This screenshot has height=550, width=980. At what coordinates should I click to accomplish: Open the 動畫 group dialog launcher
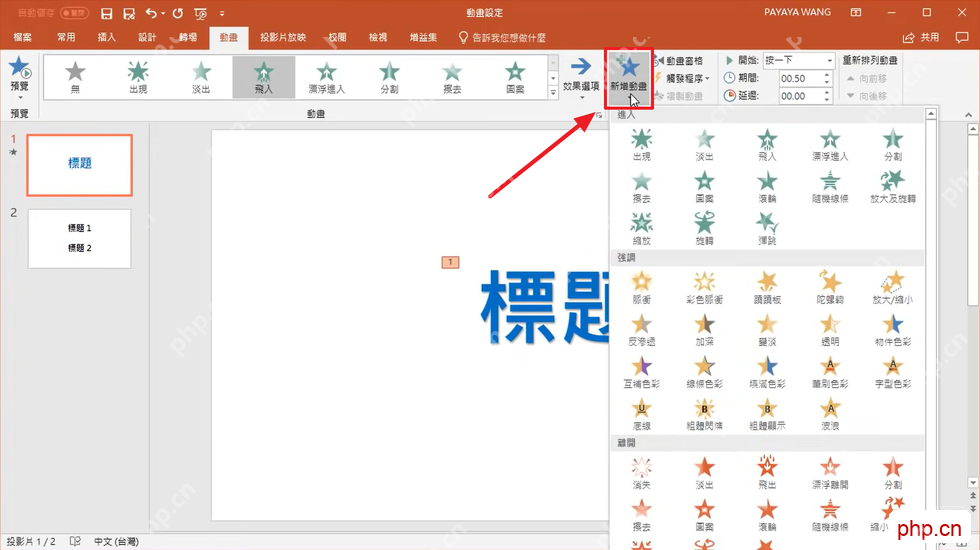599,115
